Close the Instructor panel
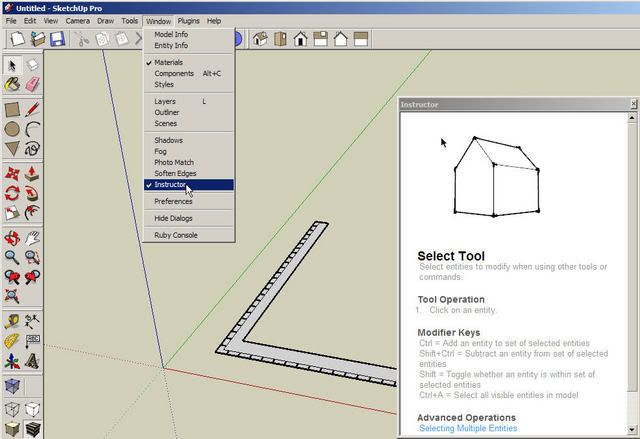The image size is (640, 439). 633,104
